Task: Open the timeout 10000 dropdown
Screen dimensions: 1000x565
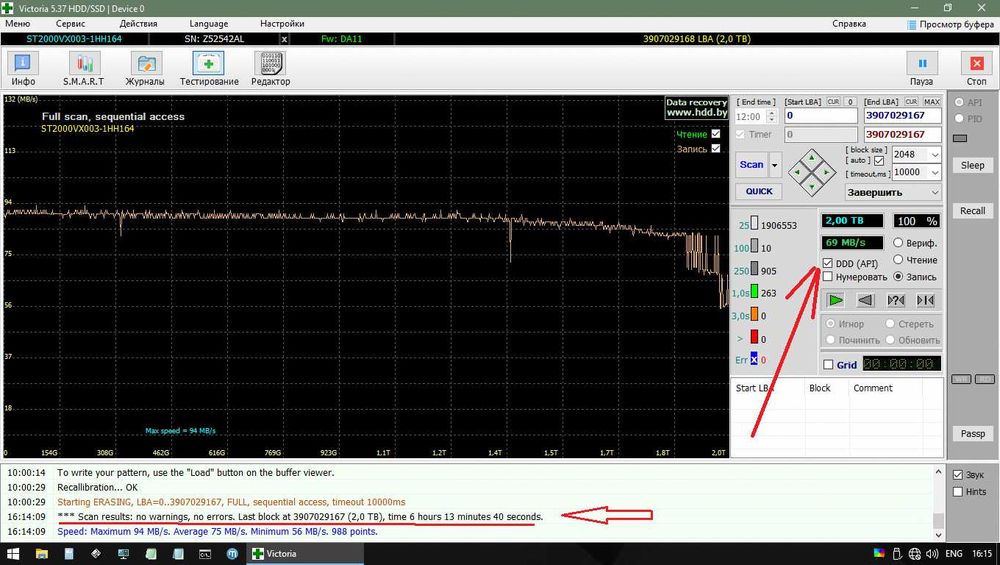Action: 934,172
